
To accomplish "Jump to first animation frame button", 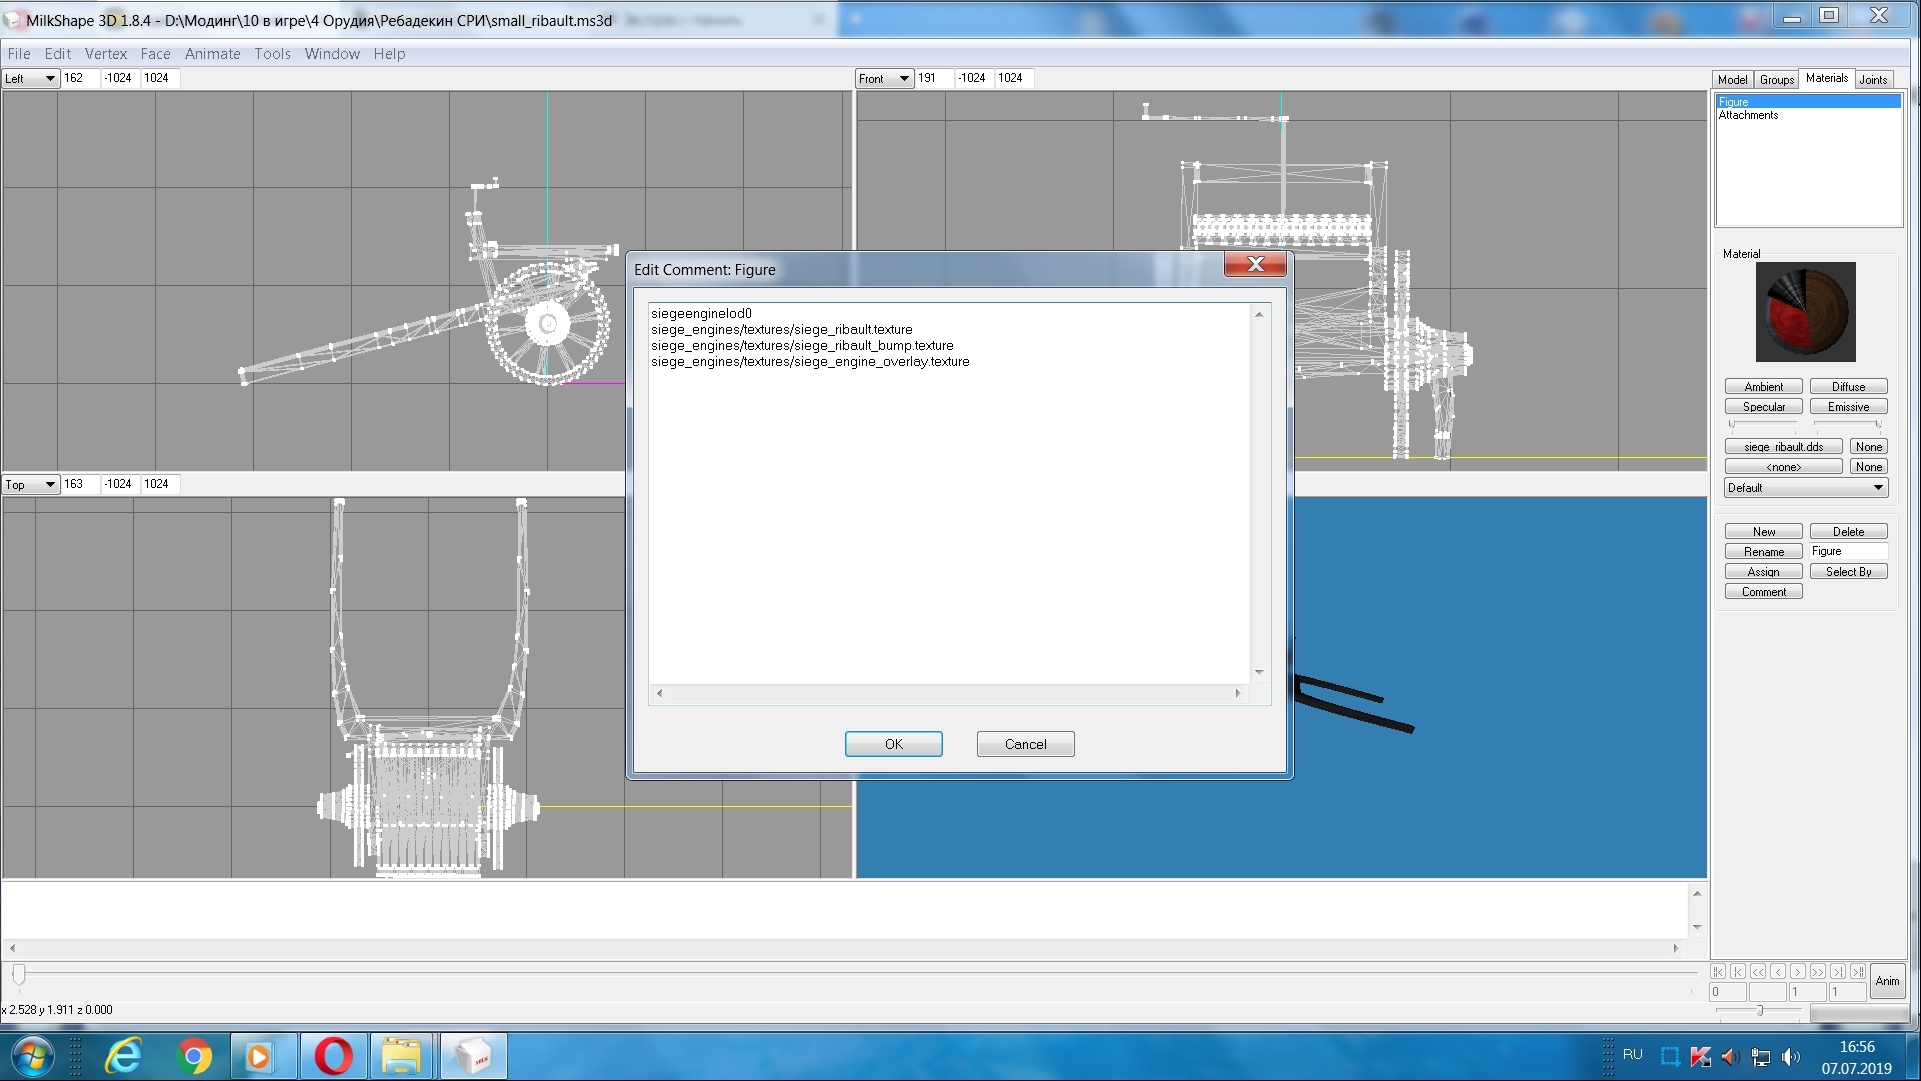I will [x=1718, y=971].
